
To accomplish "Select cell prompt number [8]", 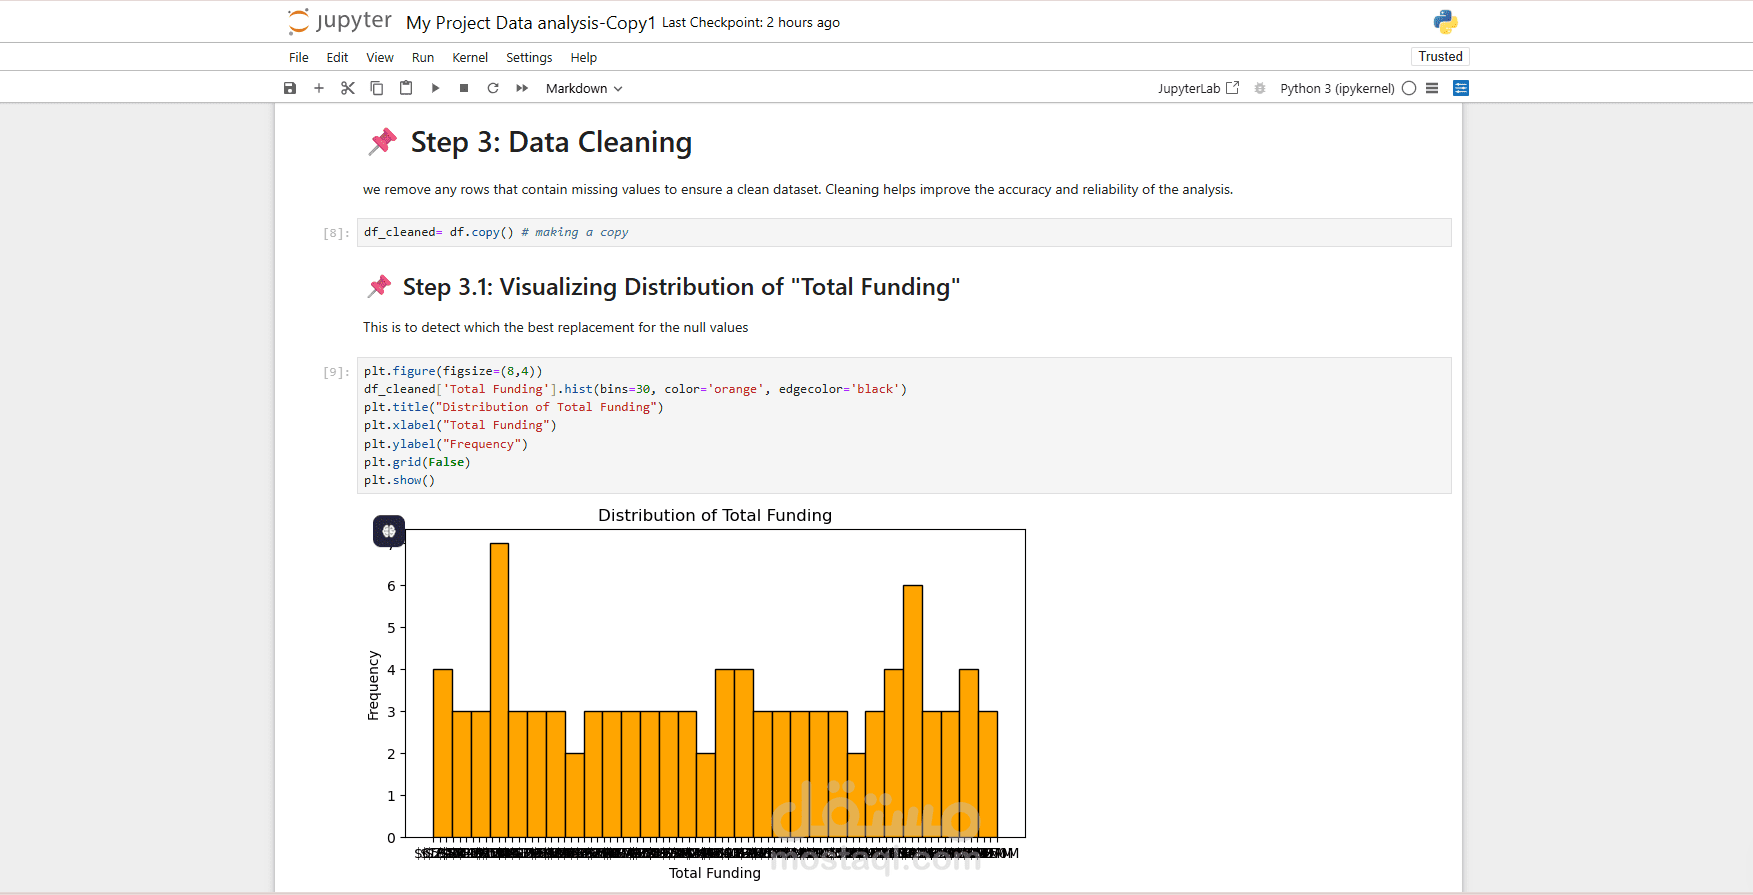I will 336,233.
